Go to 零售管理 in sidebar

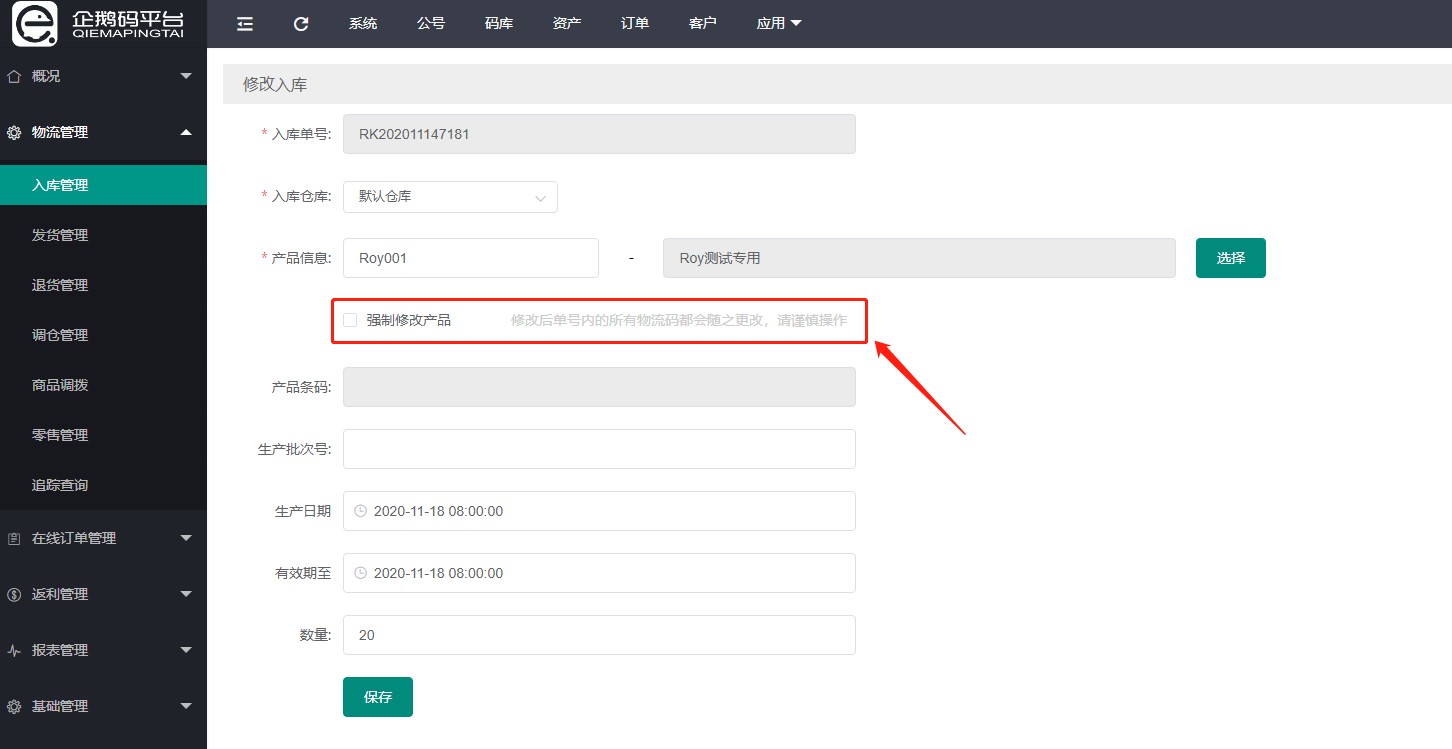(103, 435)
